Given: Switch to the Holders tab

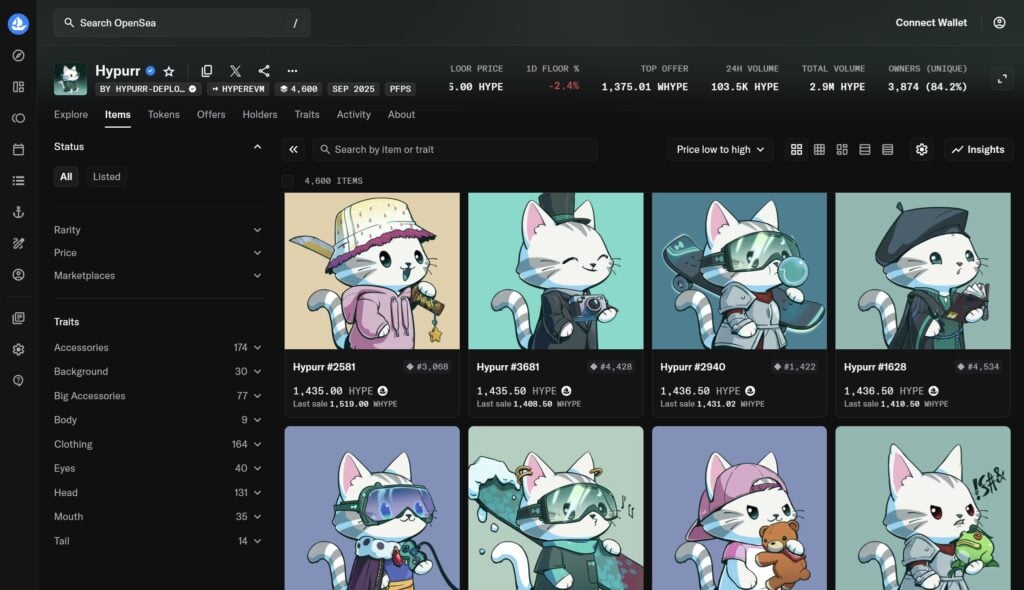Looking at the screenshot, I should [x=260, y=115].
